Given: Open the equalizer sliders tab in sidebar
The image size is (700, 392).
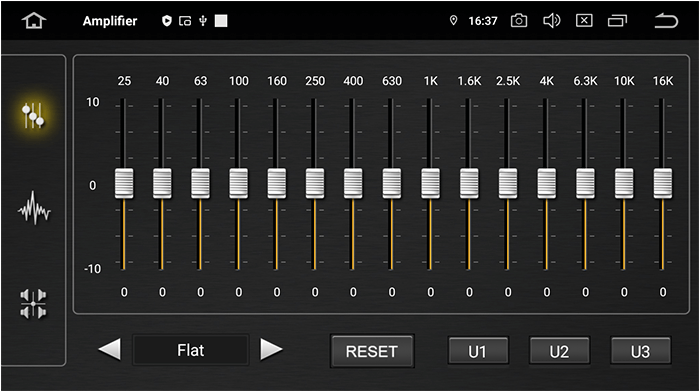Looking at the screenshot, I should [x=33, y=115].
